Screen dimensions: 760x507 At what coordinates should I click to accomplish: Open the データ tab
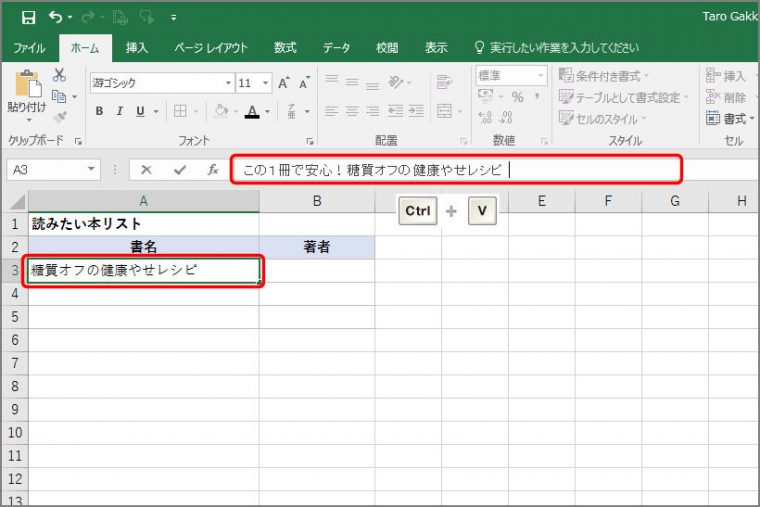coord(336,48)
